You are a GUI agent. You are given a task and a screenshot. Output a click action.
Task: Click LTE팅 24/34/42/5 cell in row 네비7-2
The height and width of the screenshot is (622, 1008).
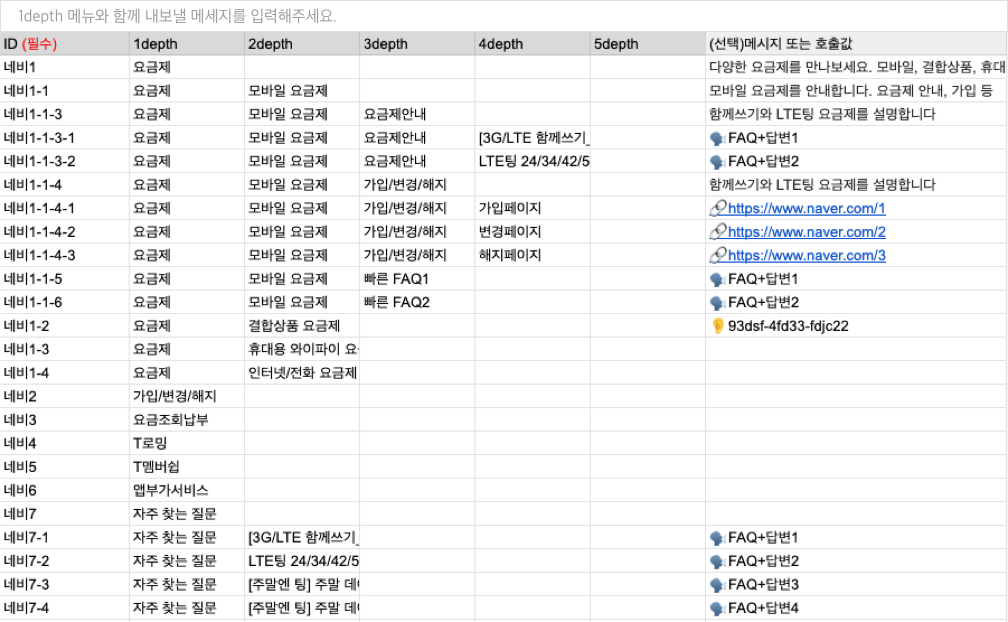pyautogui.click(x=302, y=561)
